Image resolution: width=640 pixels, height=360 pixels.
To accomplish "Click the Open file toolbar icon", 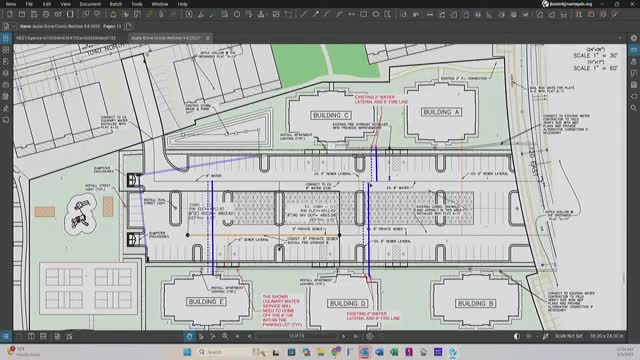I will [x=22, y=14].
